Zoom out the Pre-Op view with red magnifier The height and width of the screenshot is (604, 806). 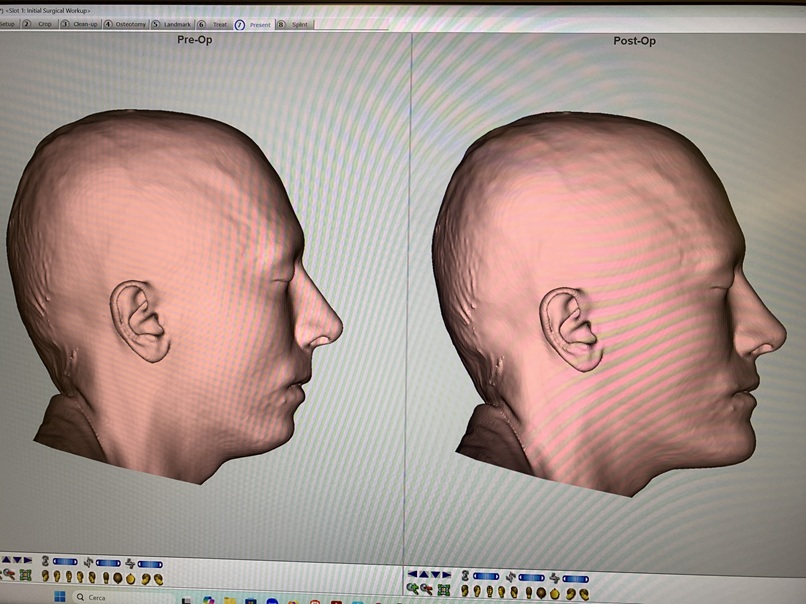tap(9, 574)
